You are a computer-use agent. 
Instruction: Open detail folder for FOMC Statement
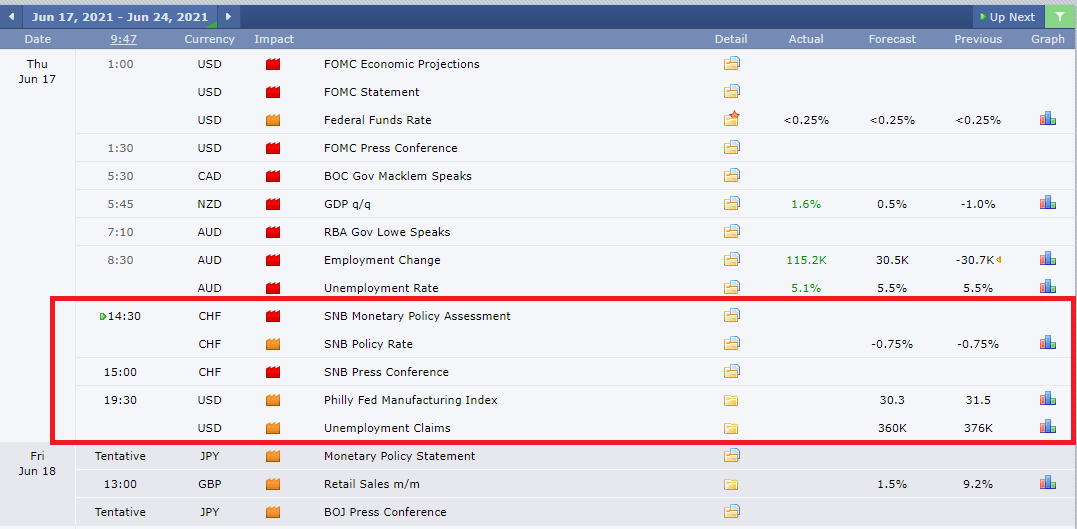732,91
